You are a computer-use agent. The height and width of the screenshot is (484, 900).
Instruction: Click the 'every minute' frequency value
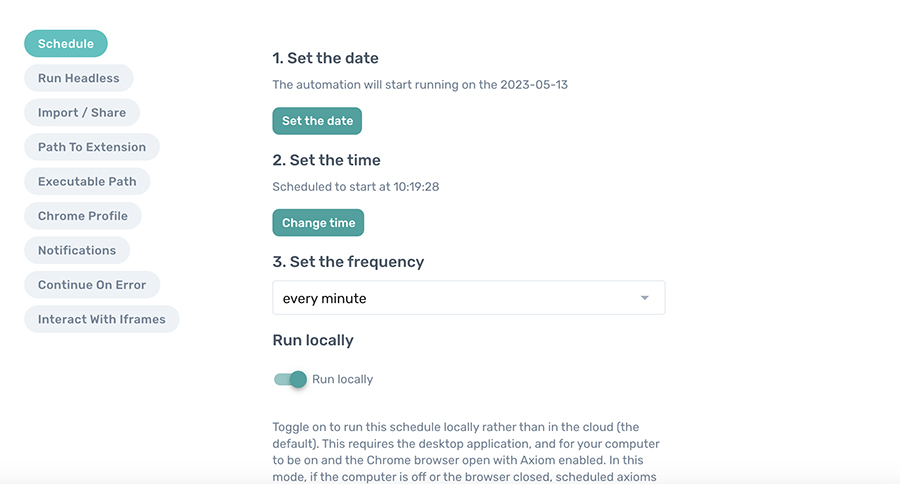[x=325, y=298]
